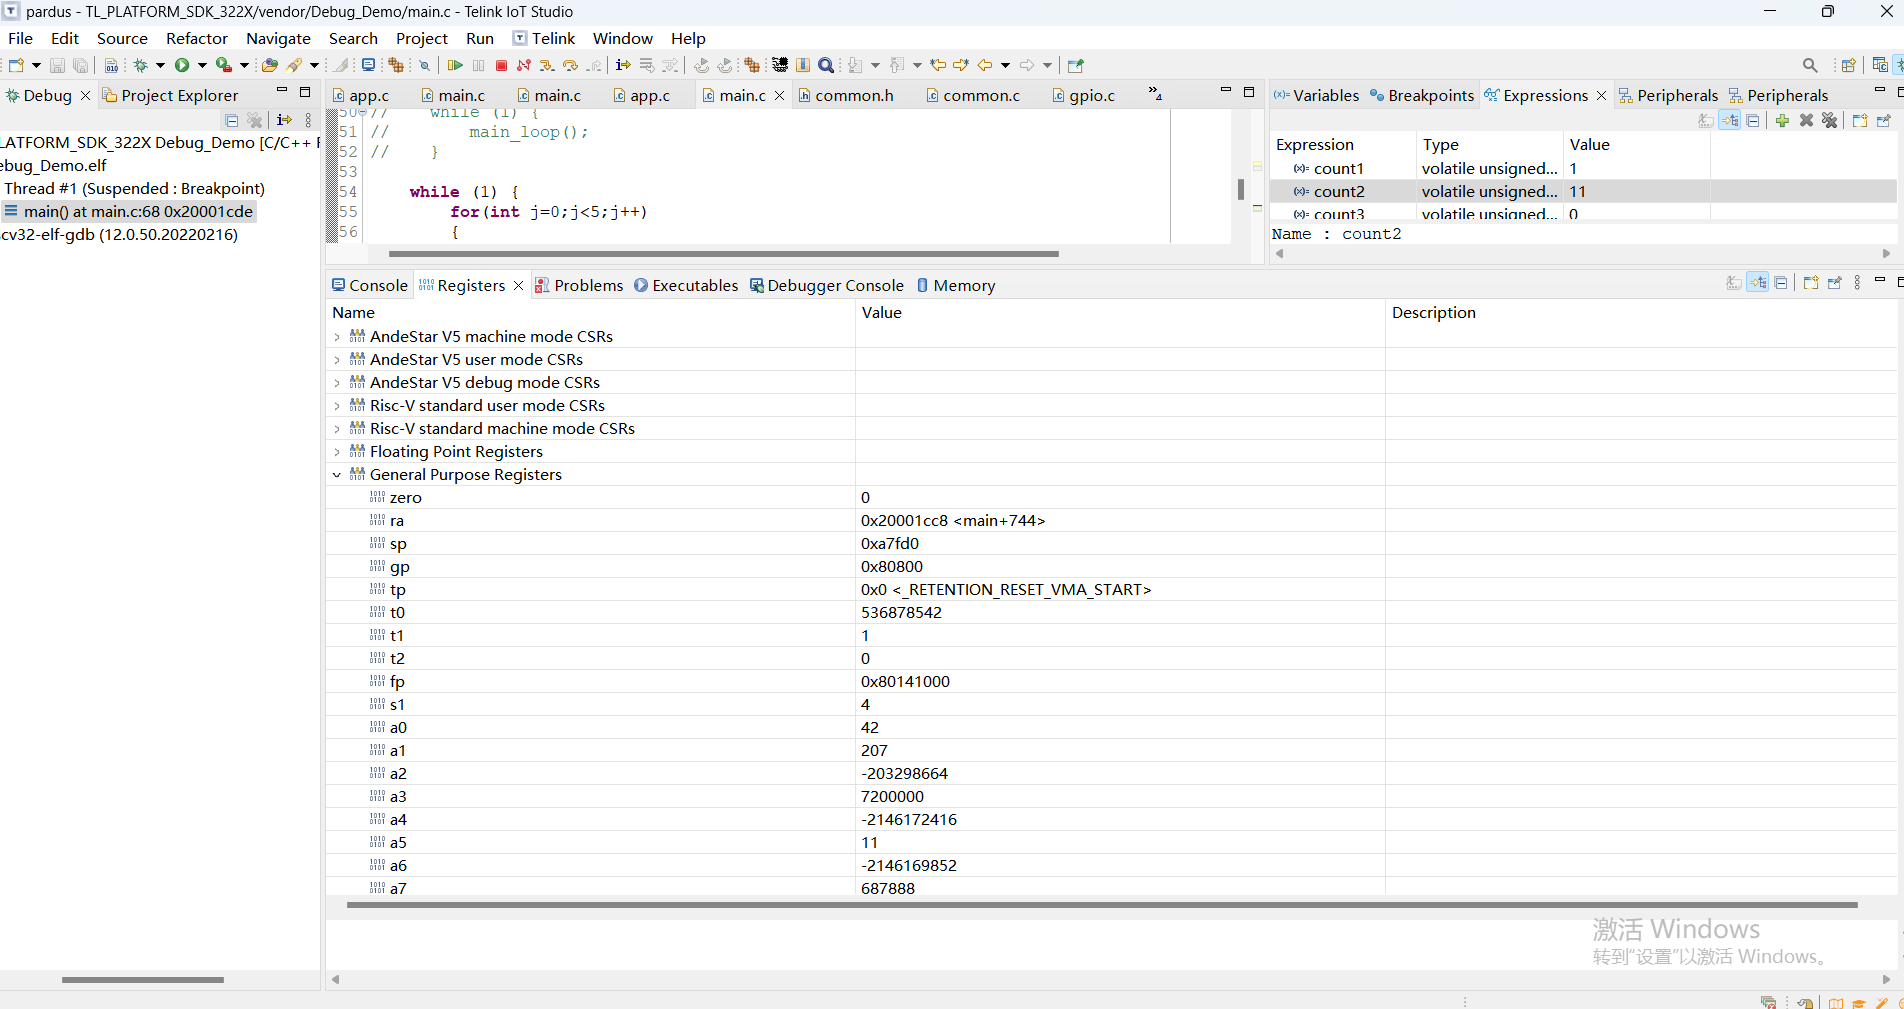Image resolution: width=1904 pixels, height=1009 pixels.
Task: Collapse all in Registers view toolbar
Action: (1781, 283)
